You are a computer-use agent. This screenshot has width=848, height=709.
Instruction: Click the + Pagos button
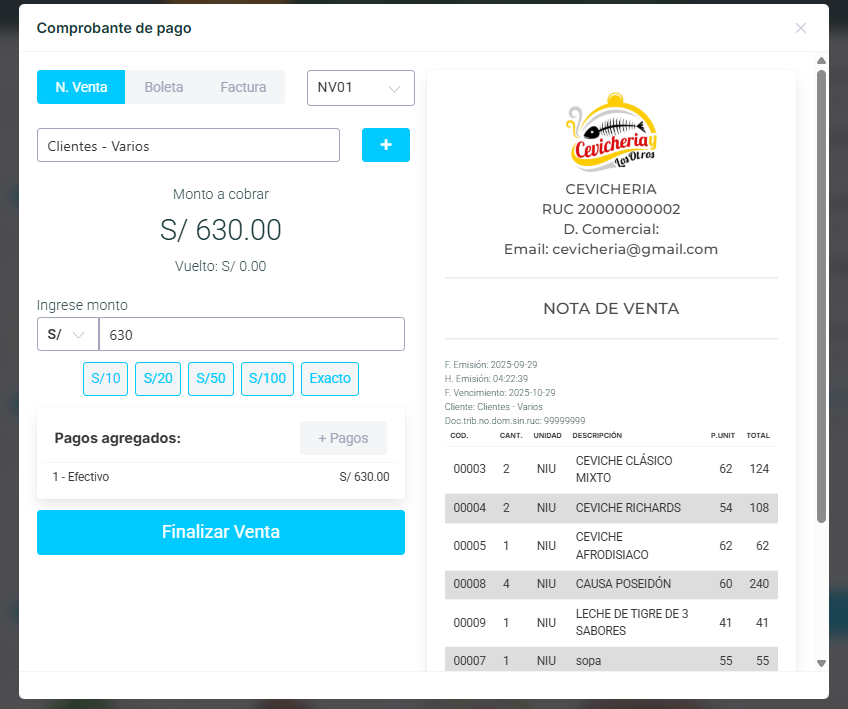tap(343, 438)
